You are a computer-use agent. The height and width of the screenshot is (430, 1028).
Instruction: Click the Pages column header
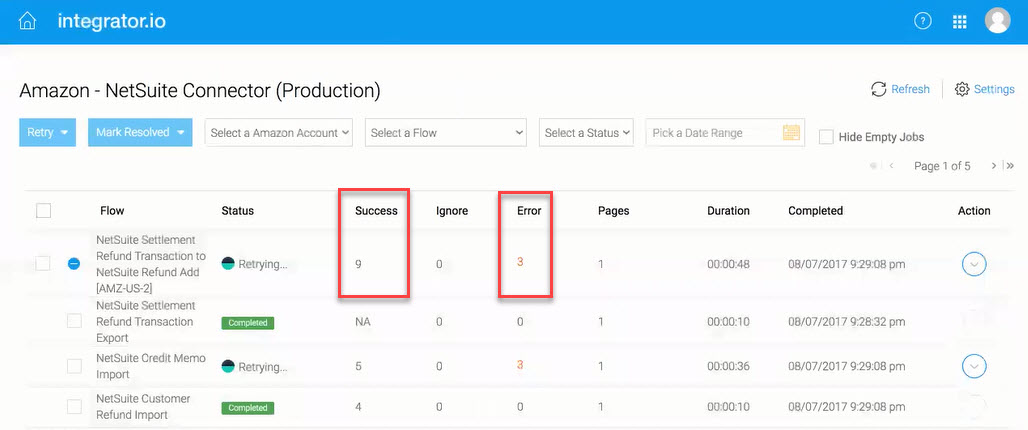614,211
